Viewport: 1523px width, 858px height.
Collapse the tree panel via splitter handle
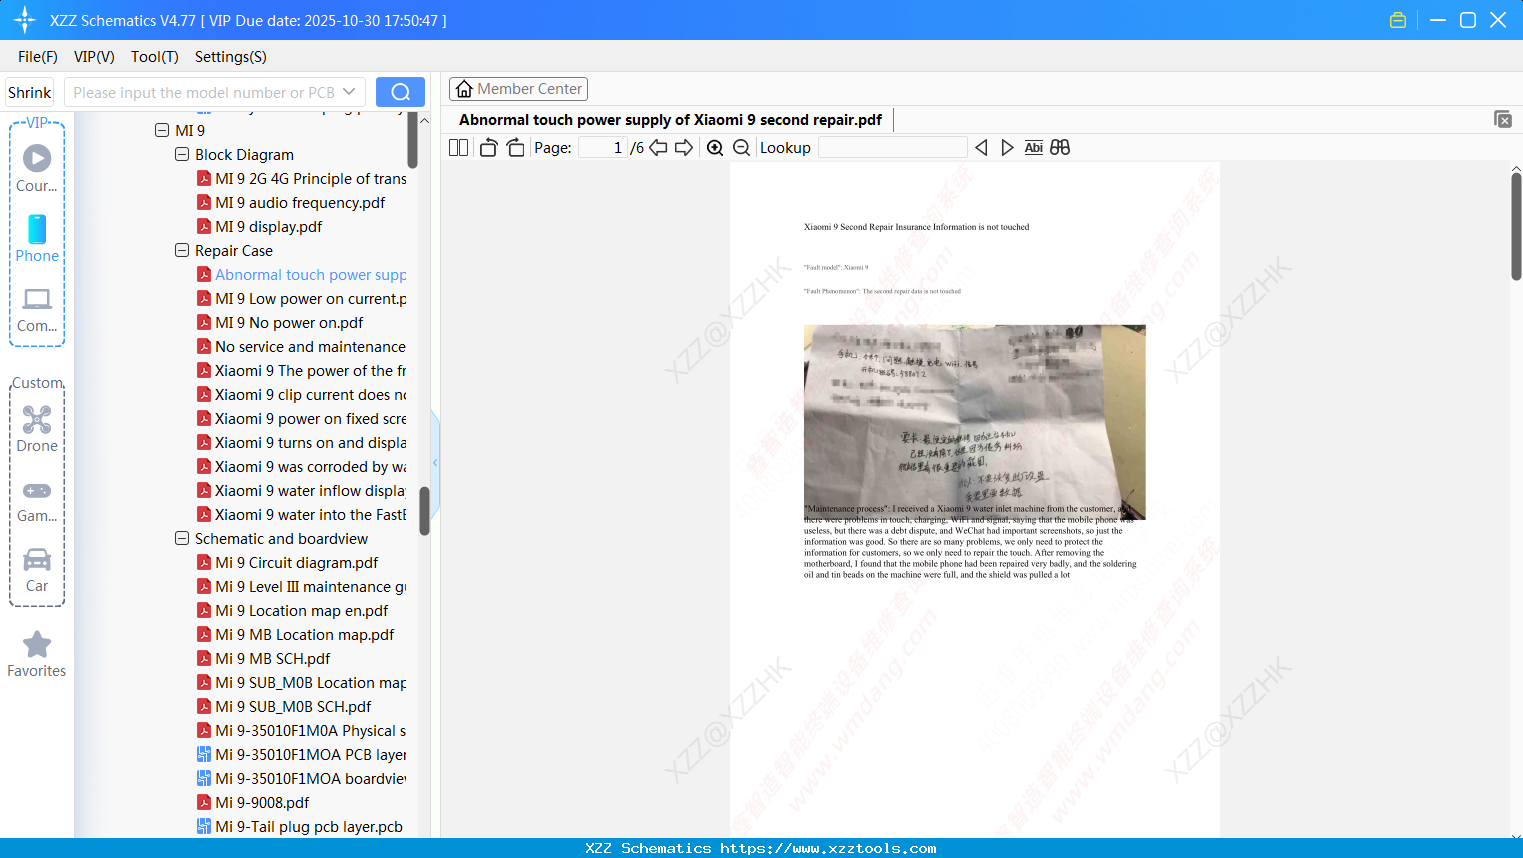pos(435,463)
